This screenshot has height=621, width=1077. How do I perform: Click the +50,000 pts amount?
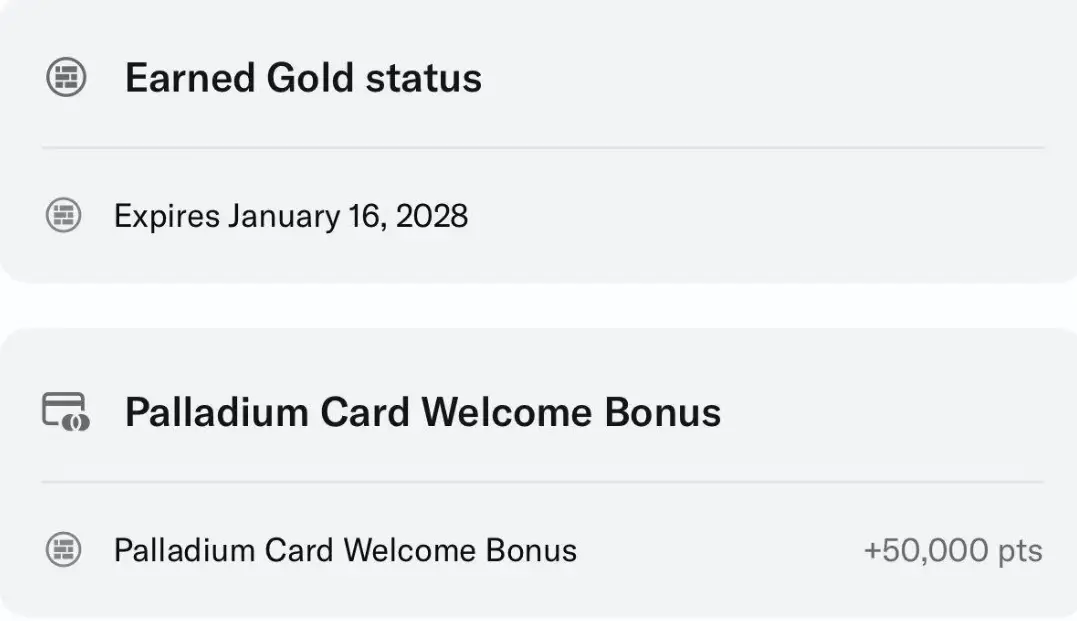[952, 550]
